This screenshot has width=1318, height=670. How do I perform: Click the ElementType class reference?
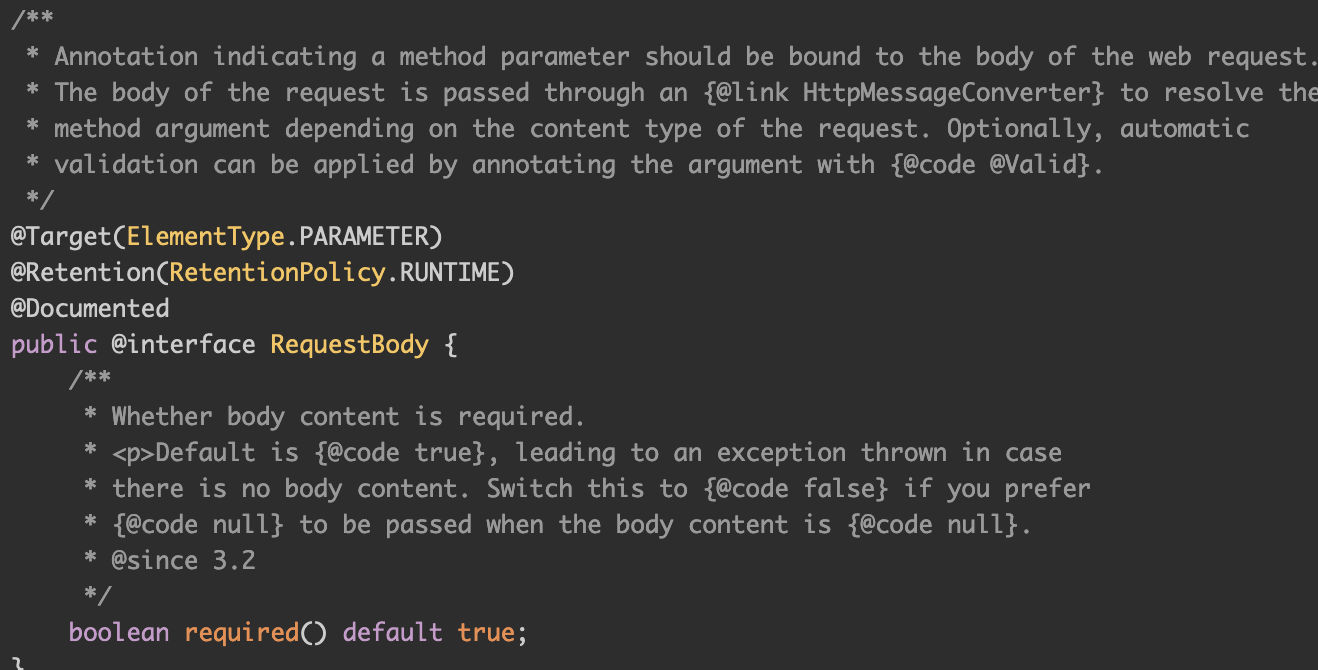pyautogui.click(x=205, y=237)
